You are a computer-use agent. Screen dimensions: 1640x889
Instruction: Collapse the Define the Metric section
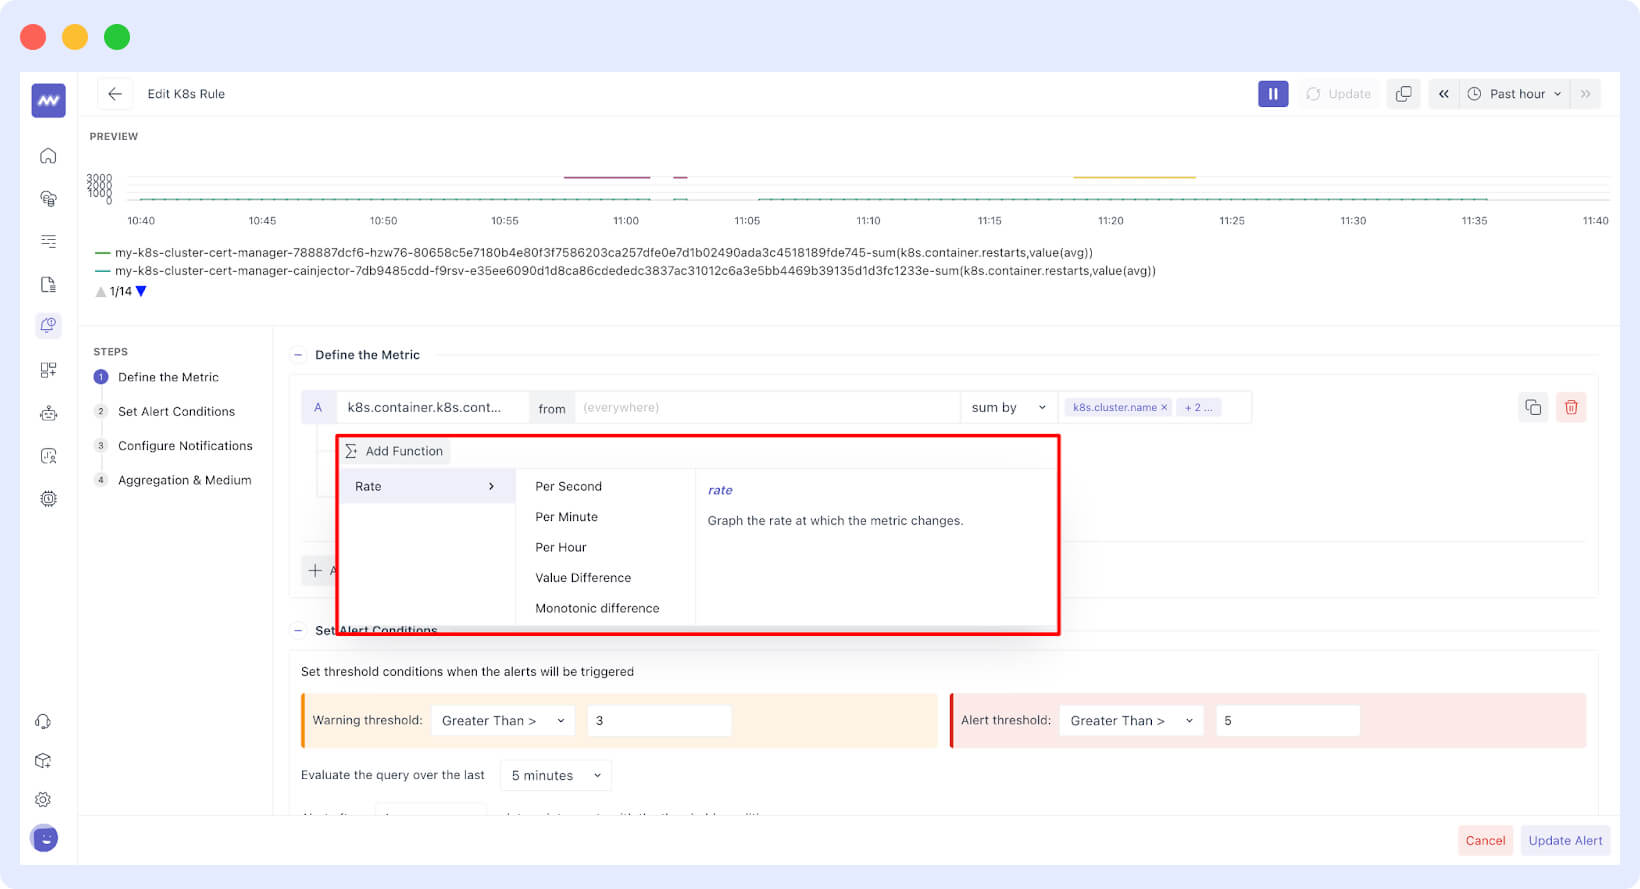tap(298, 355)
